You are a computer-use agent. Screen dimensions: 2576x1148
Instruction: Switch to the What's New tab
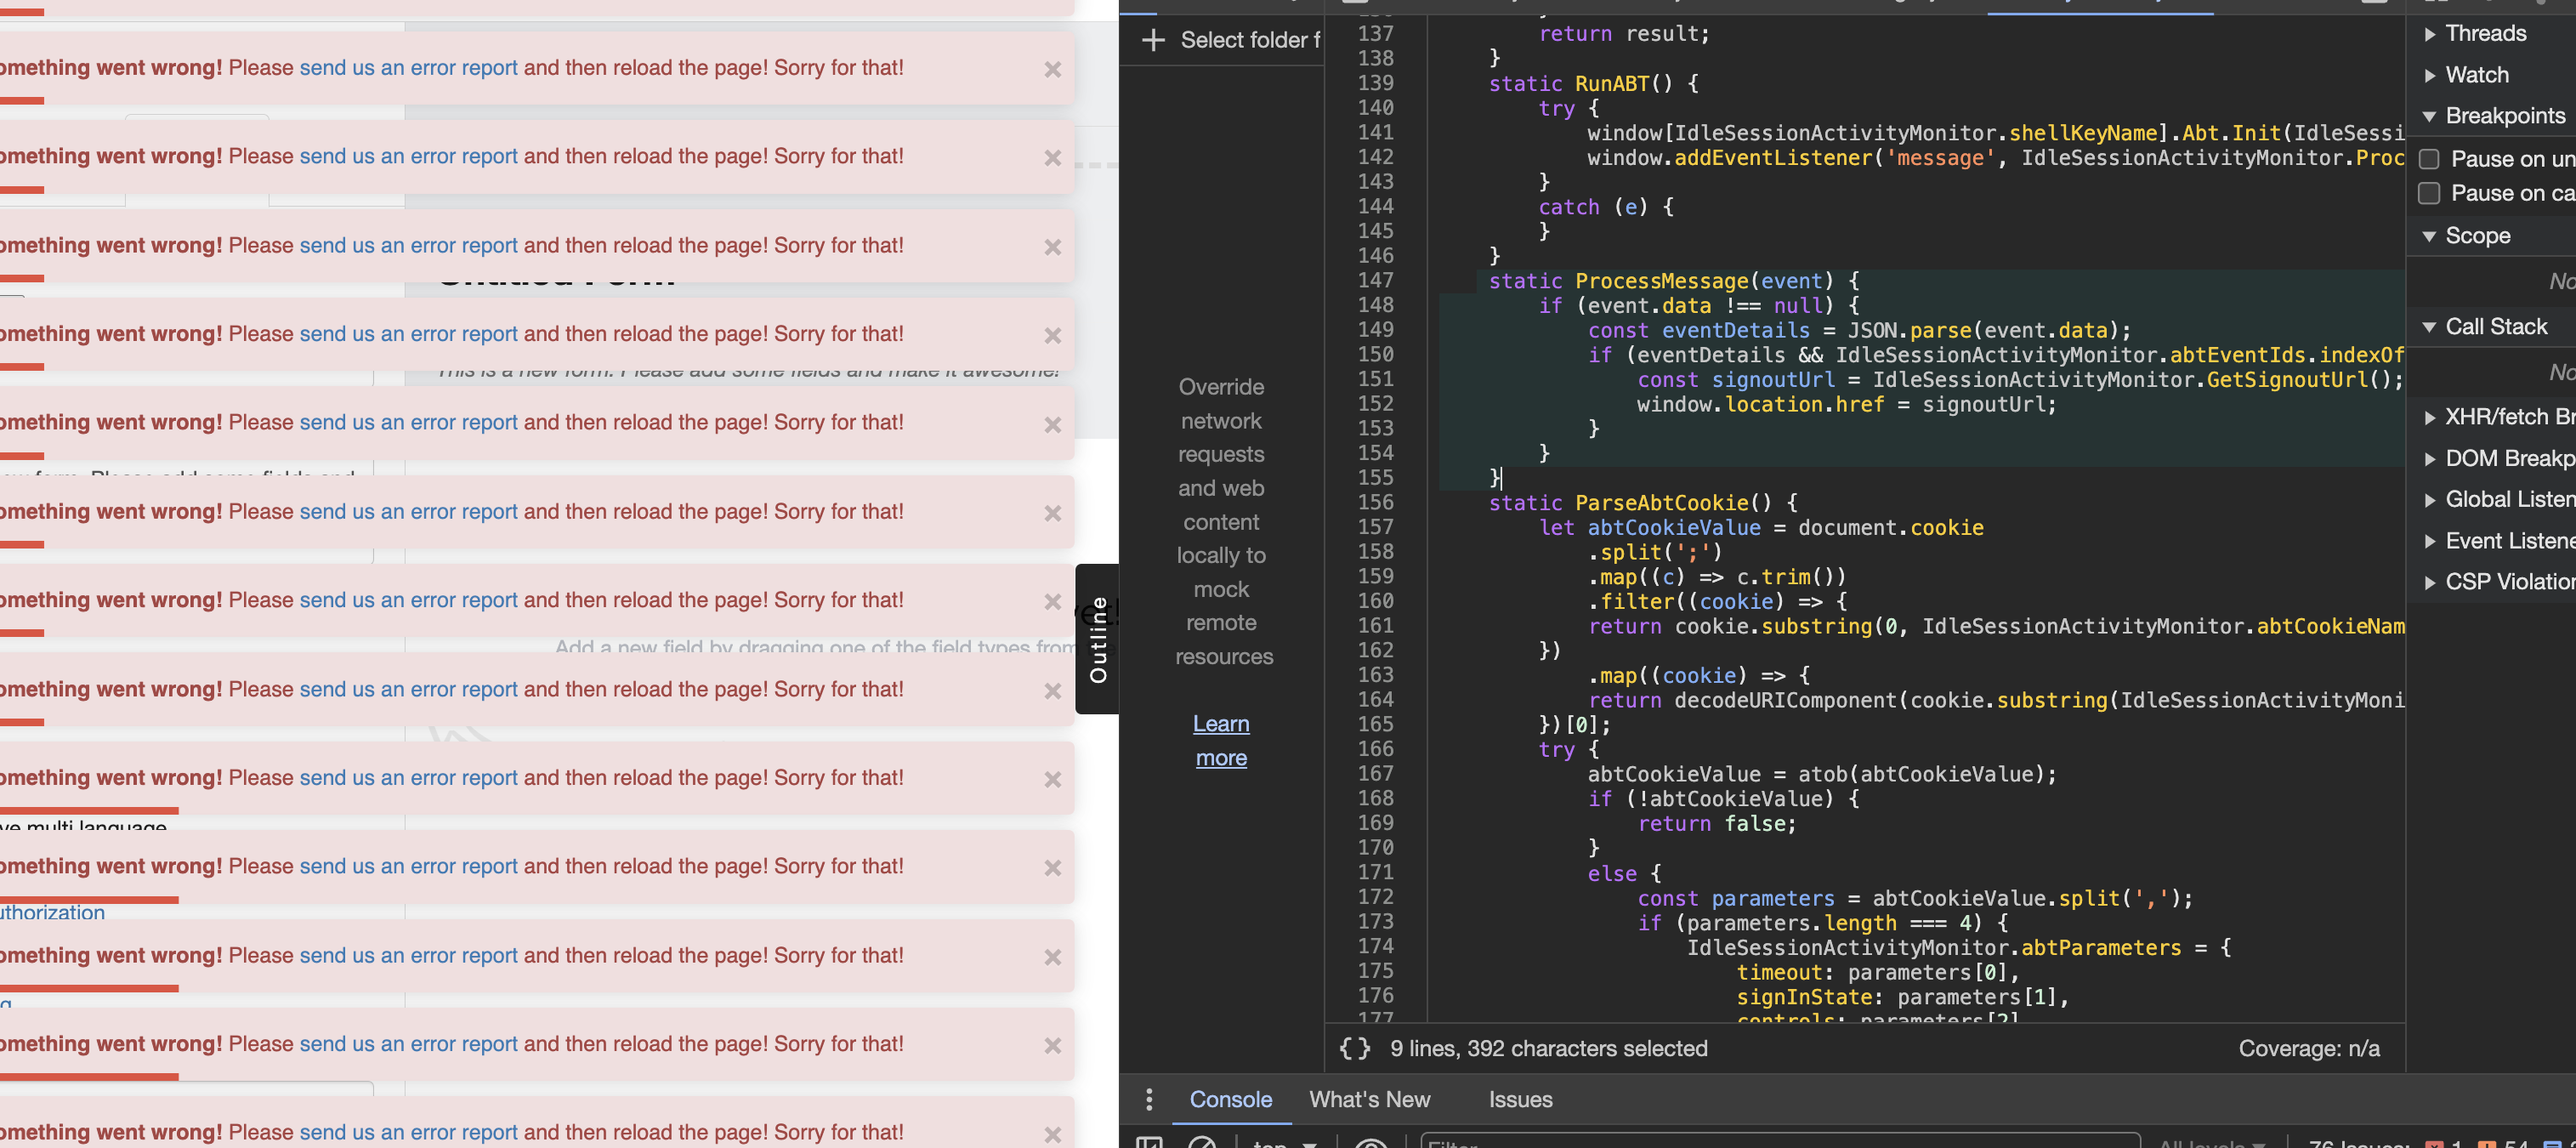(x=1369, y=1099)
